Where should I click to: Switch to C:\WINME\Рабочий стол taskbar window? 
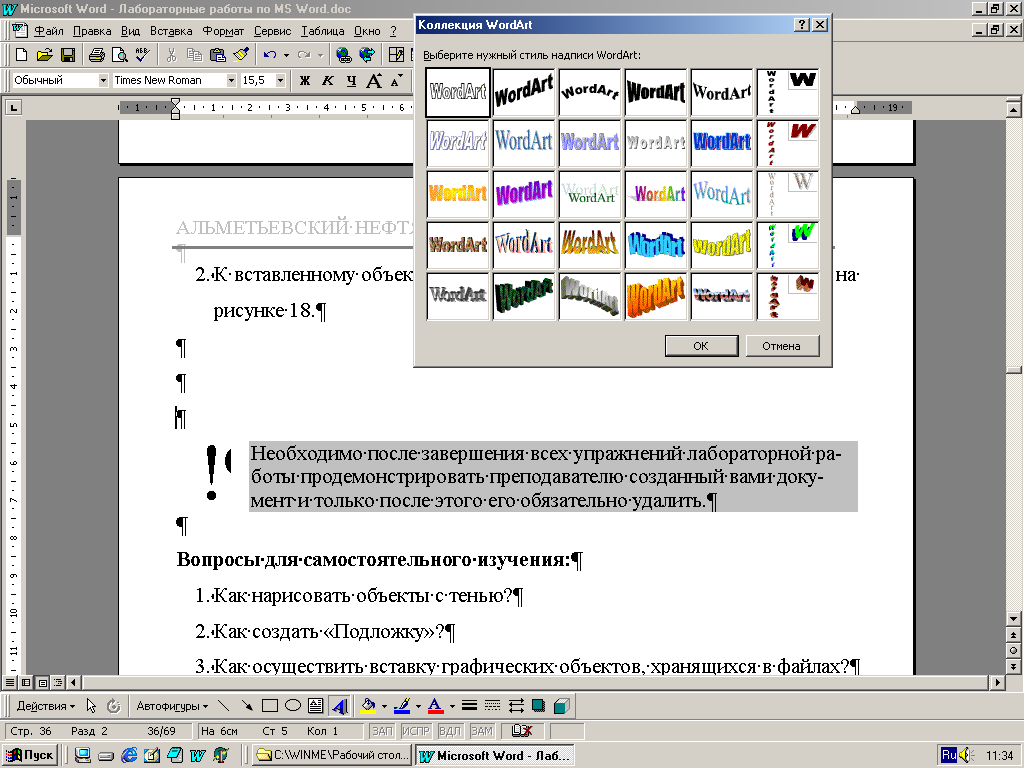click(332, 755)
